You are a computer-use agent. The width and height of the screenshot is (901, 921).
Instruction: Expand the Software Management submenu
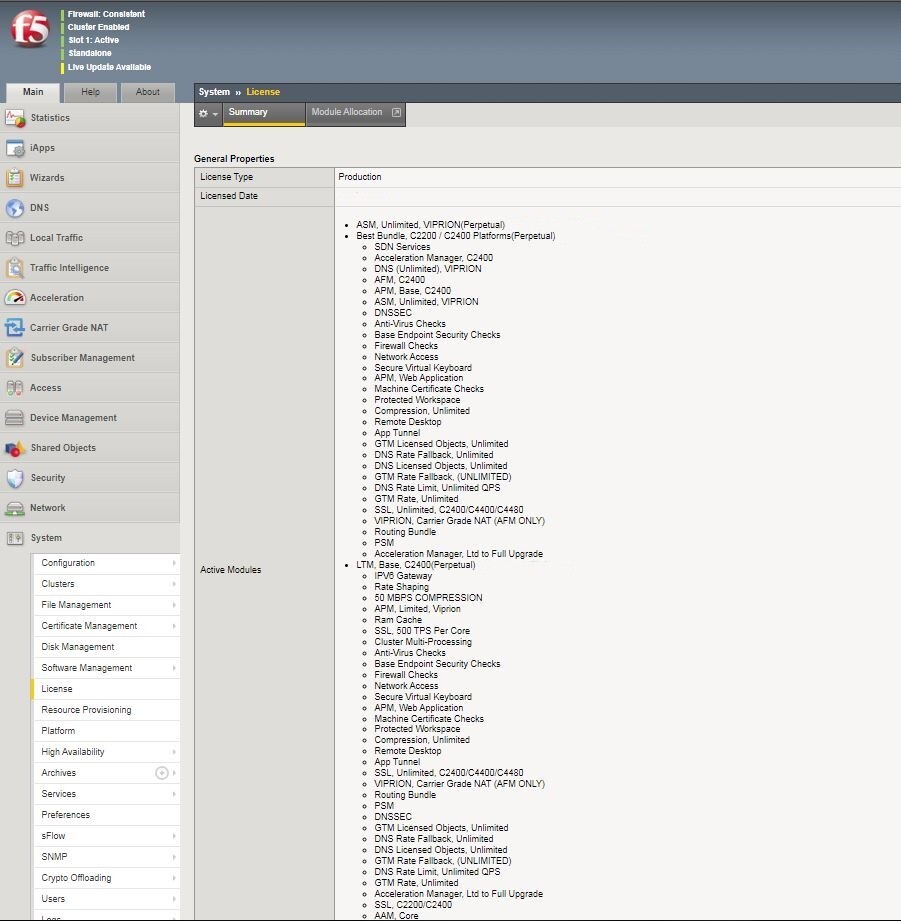pyautogui.click(x=174, y=668)
